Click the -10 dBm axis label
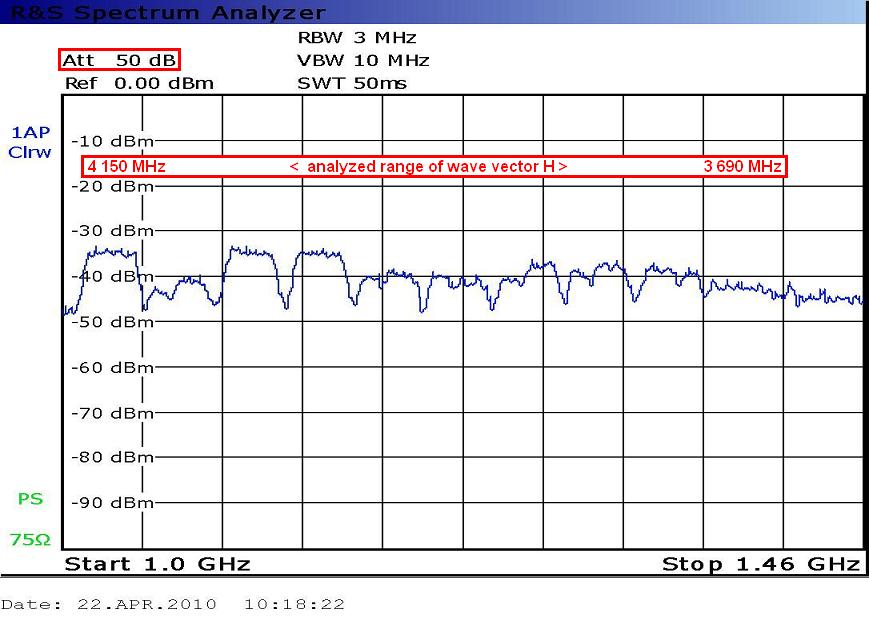 point(113,140)
